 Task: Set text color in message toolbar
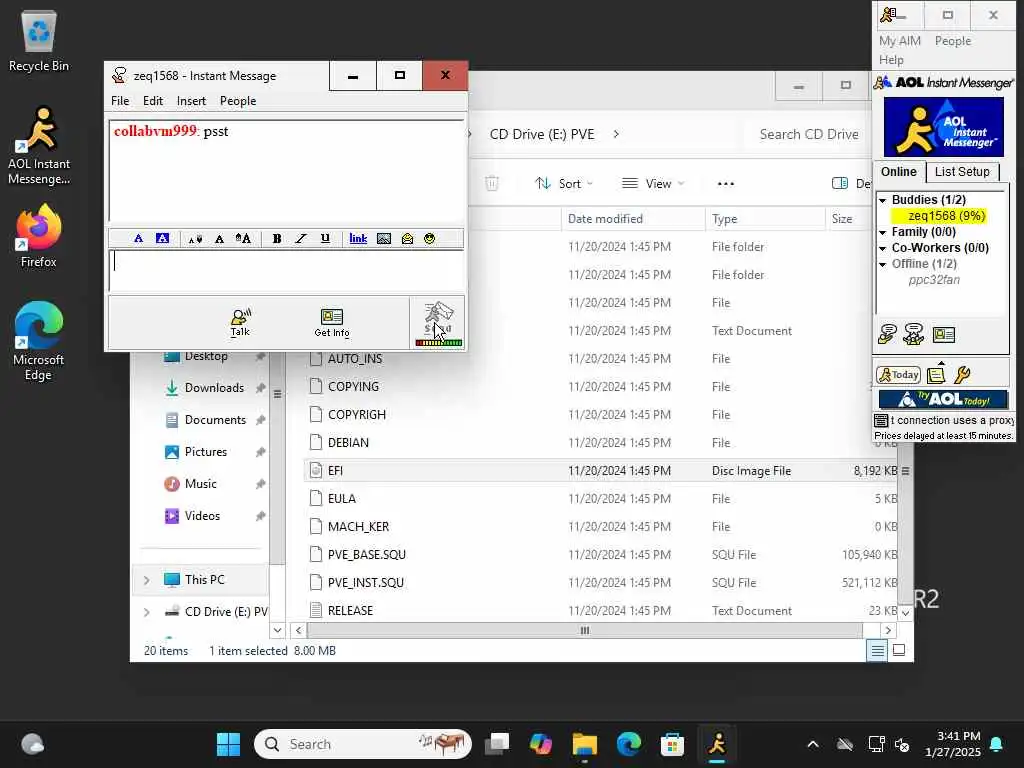[x=138, y=238]
